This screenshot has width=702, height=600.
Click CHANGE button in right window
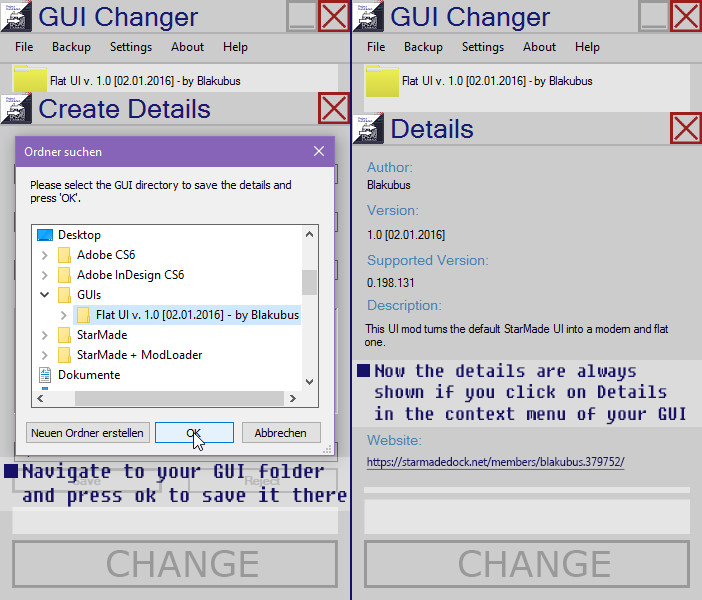tap(527, 564)
